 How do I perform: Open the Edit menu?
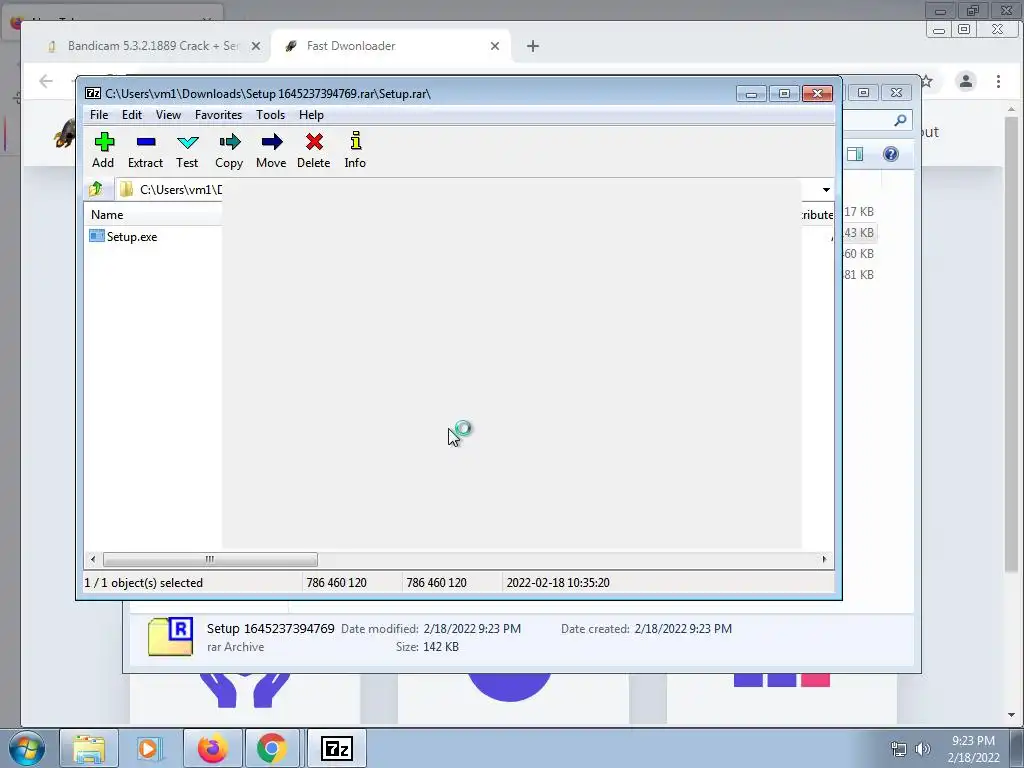click(x=132, y=115)
